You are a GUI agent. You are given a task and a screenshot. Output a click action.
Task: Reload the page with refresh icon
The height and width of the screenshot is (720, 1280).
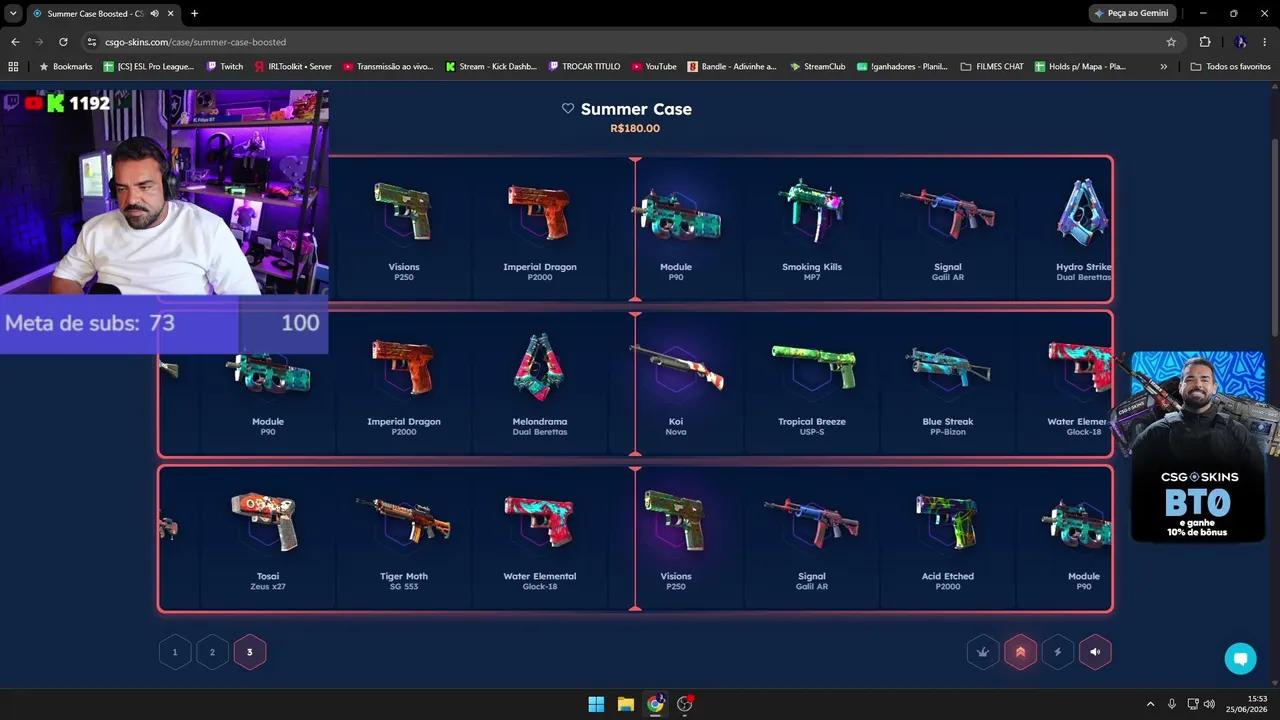63,42
